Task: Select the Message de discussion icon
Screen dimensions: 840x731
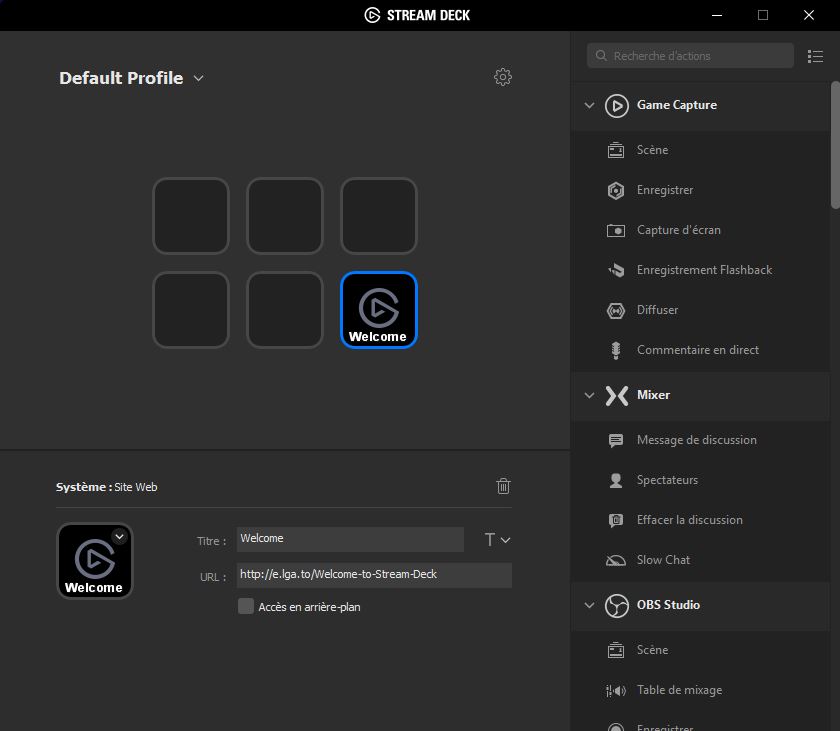Action: pyautogui.click(x=616, y=440)
